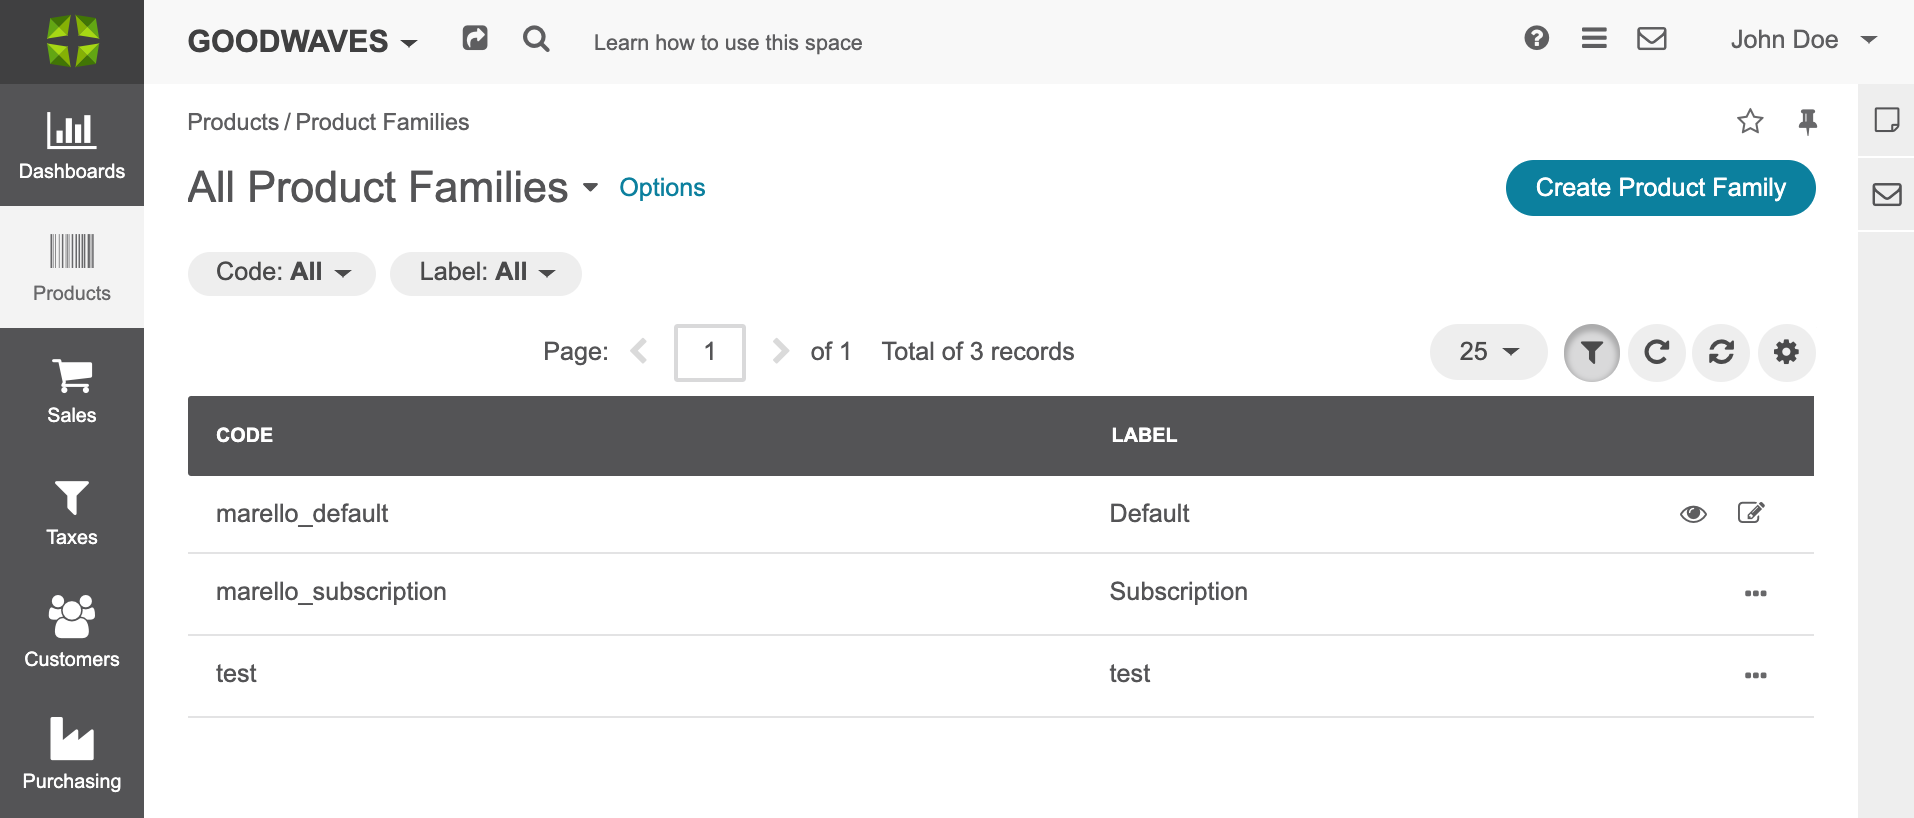Select the marello_subscription code cell

(331, 592)
